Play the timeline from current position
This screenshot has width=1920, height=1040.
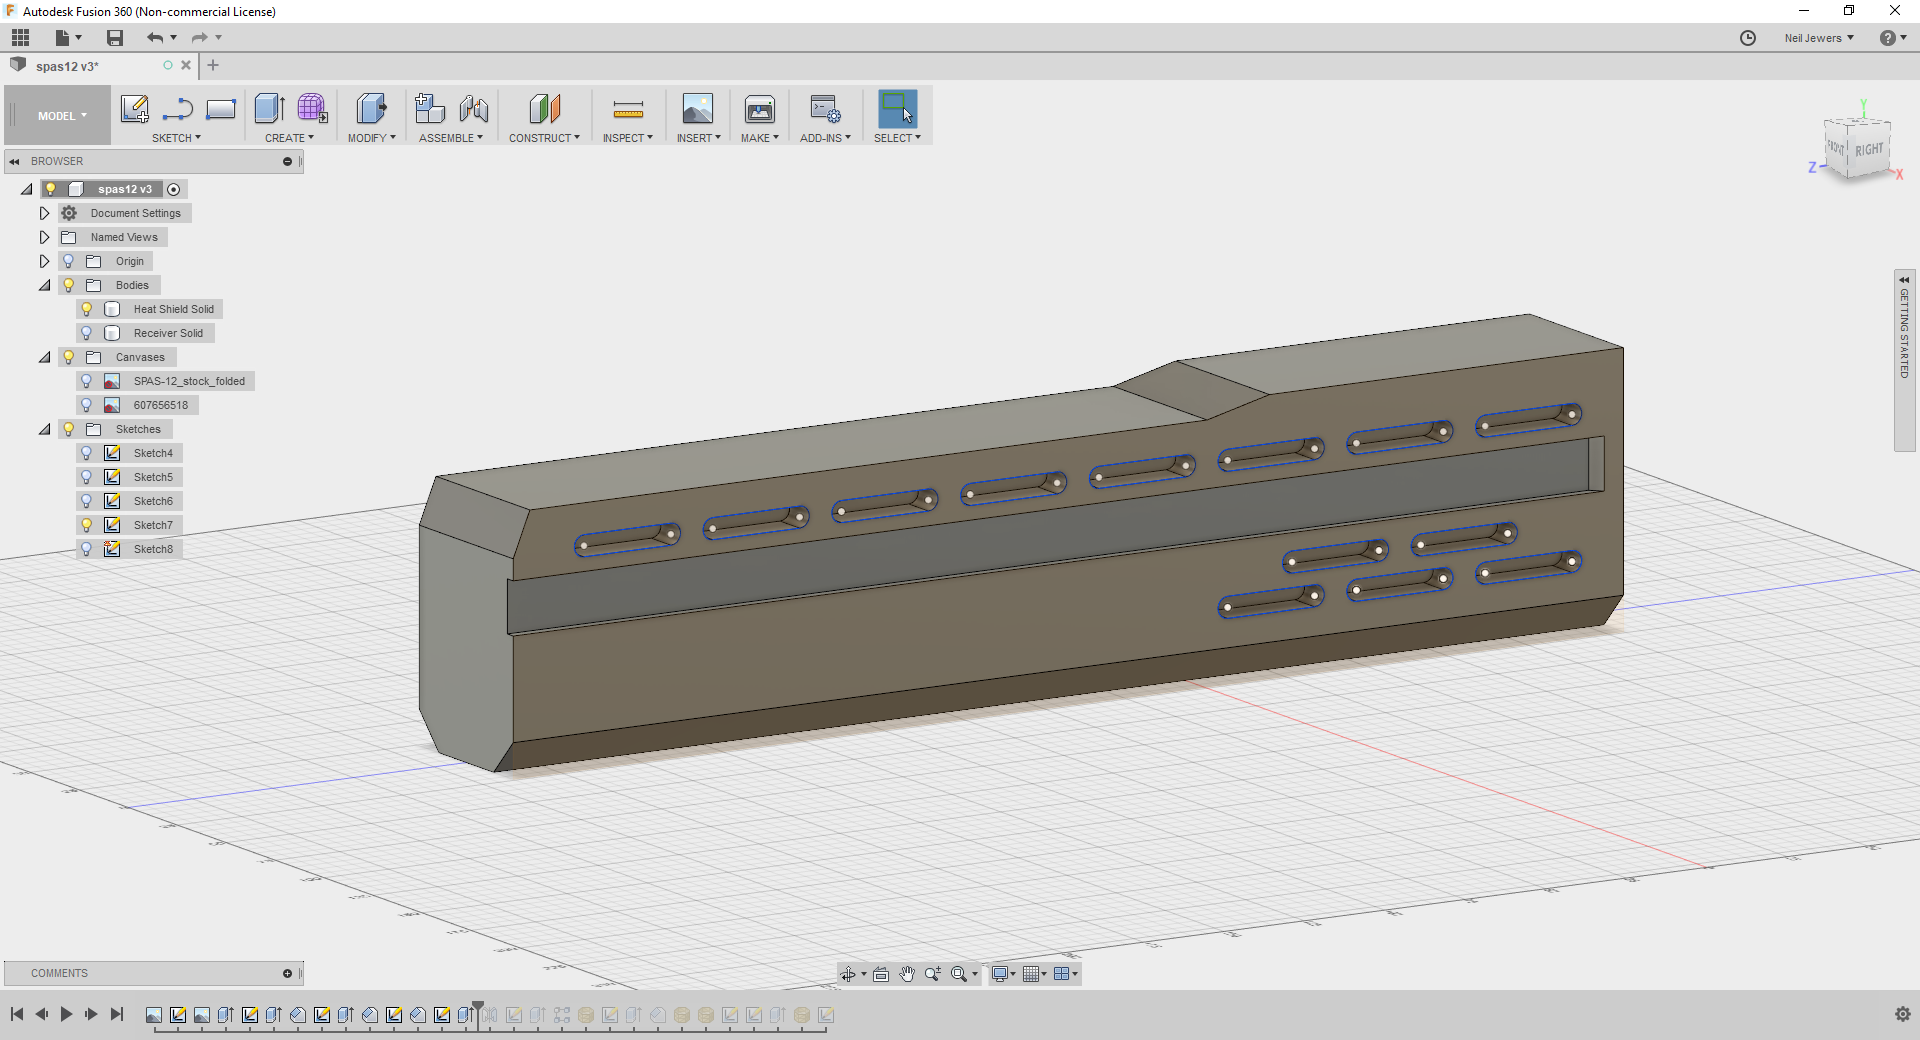coord(66,1014)
